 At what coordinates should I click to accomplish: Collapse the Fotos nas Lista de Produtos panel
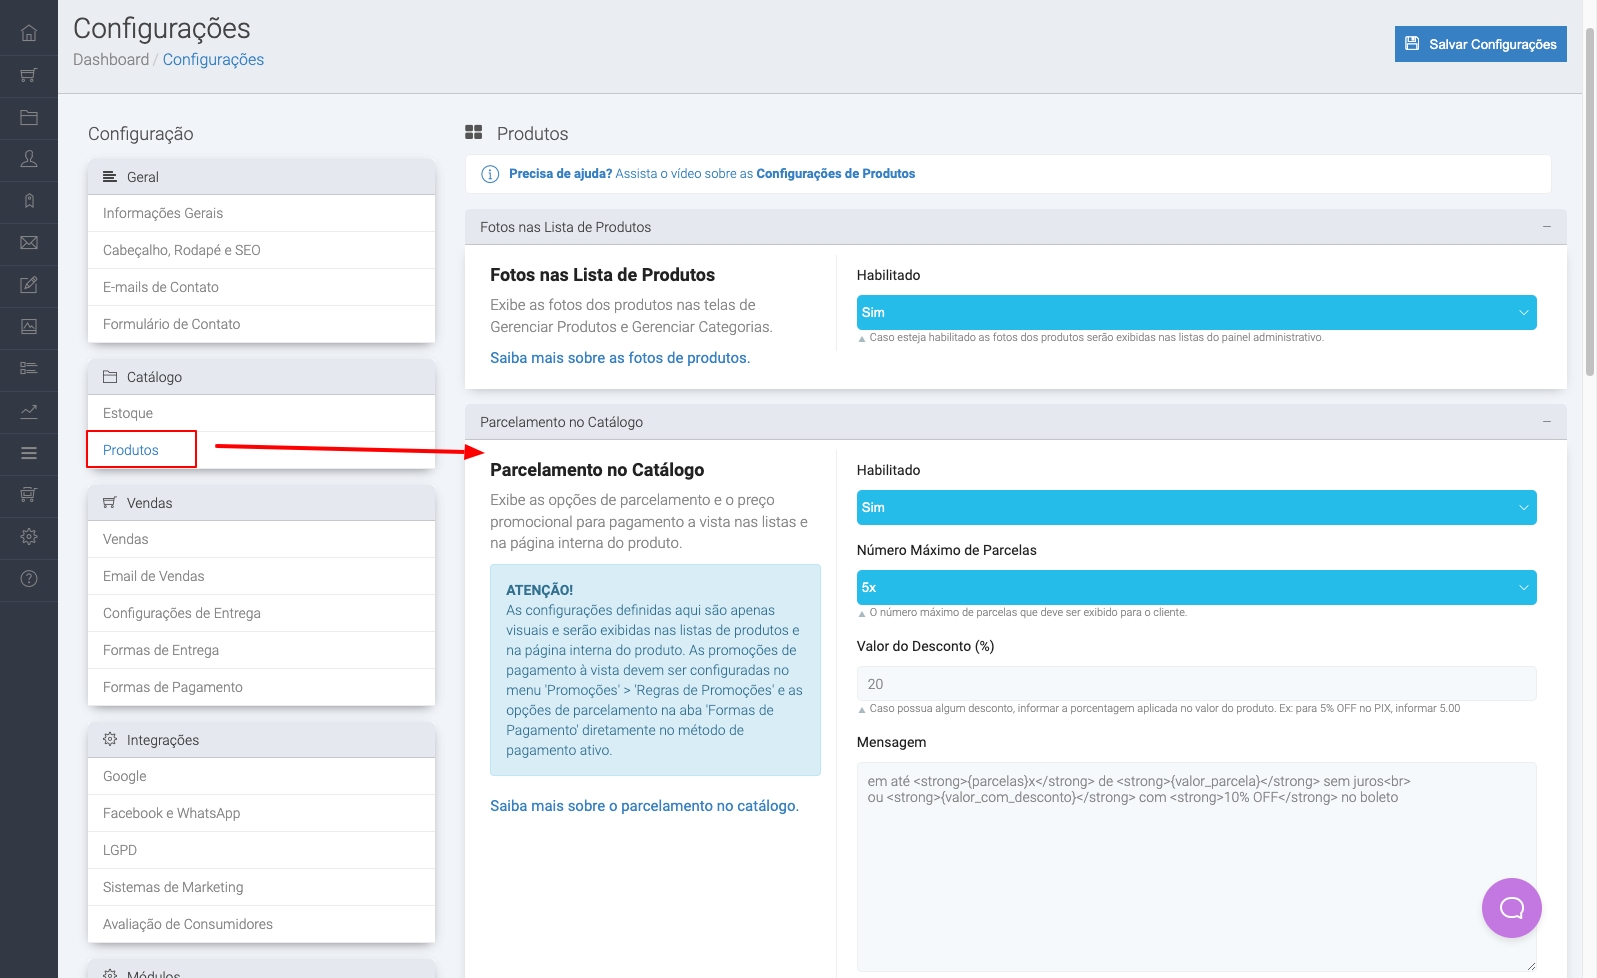1546,227
